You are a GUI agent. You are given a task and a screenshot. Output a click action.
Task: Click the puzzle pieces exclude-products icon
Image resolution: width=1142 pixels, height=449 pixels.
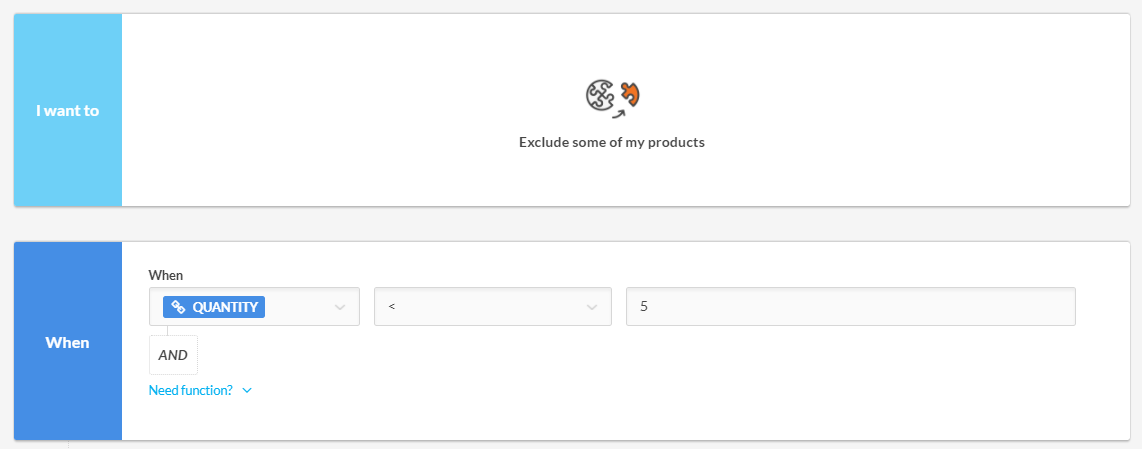pos(613,98)
